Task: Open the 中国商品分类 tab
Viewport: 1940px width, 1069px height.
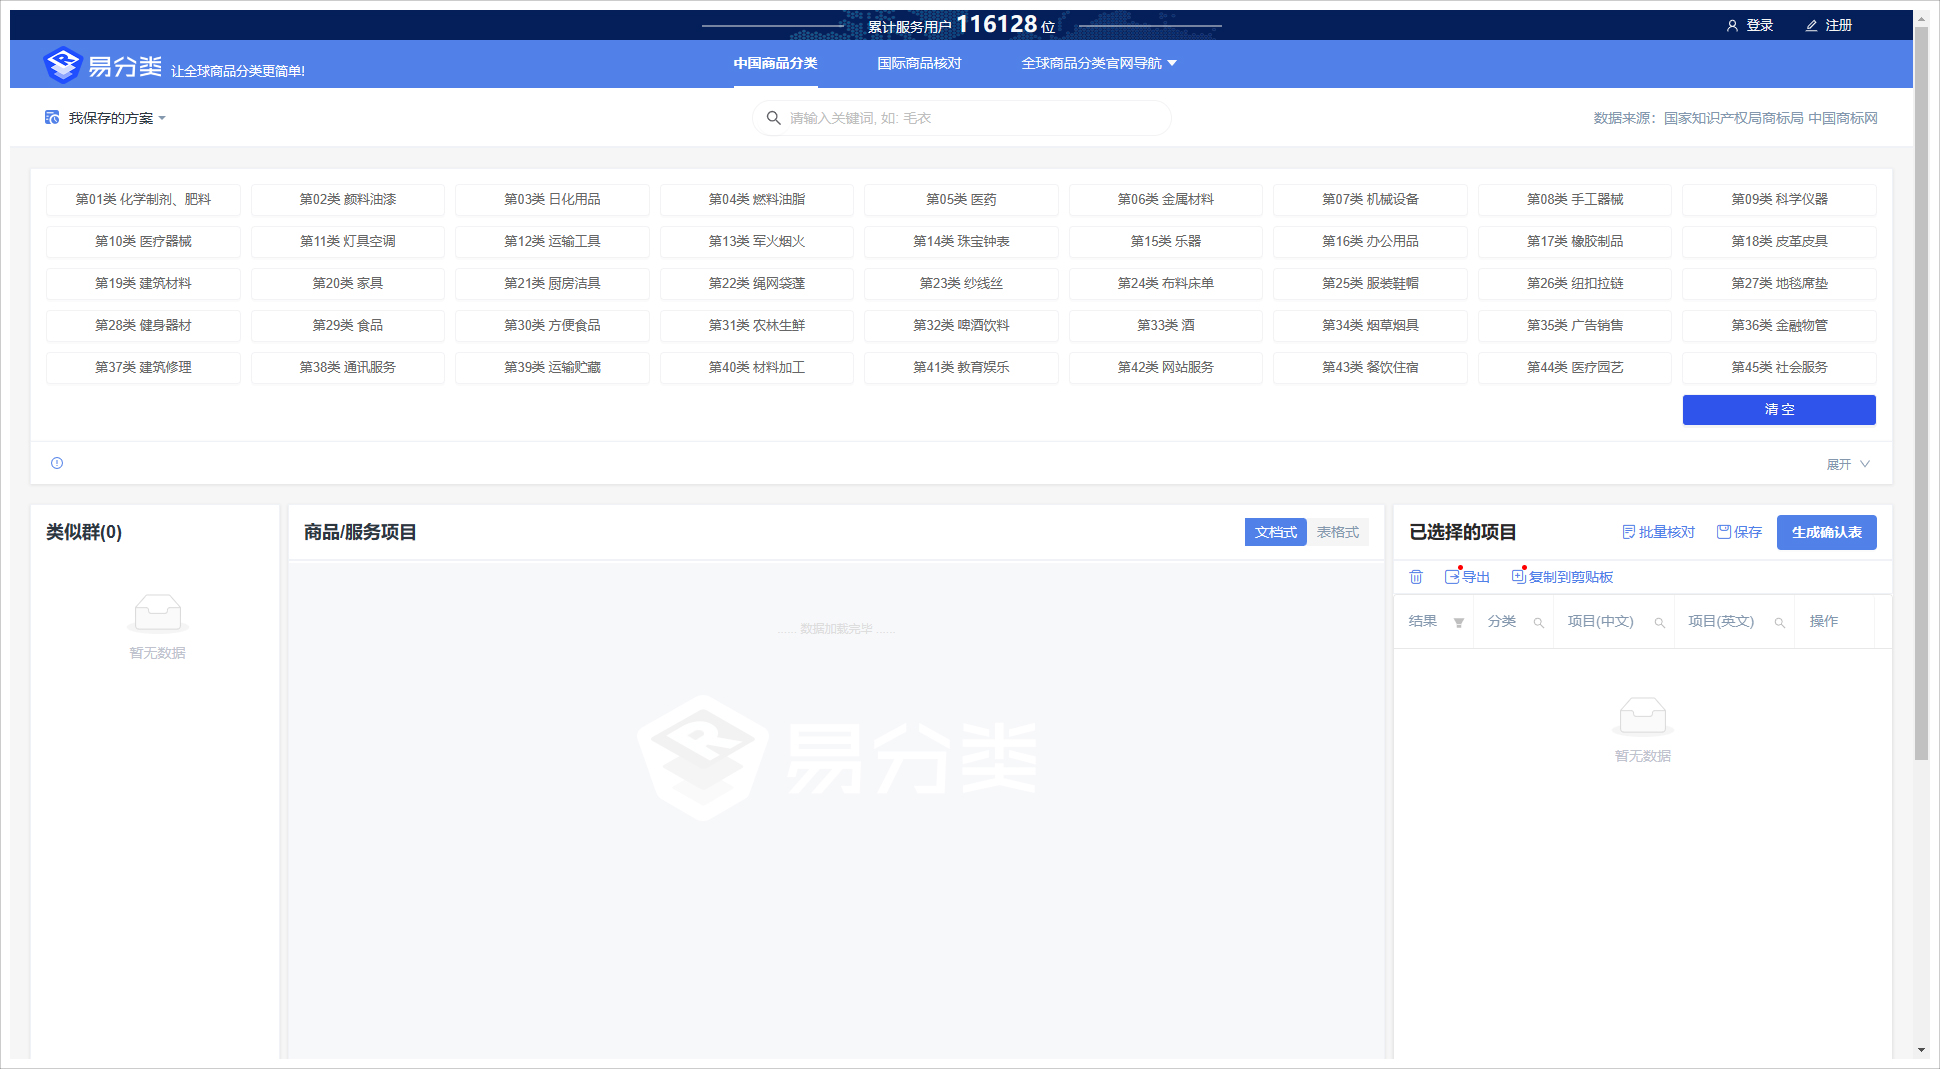Action: click(775, 63)
